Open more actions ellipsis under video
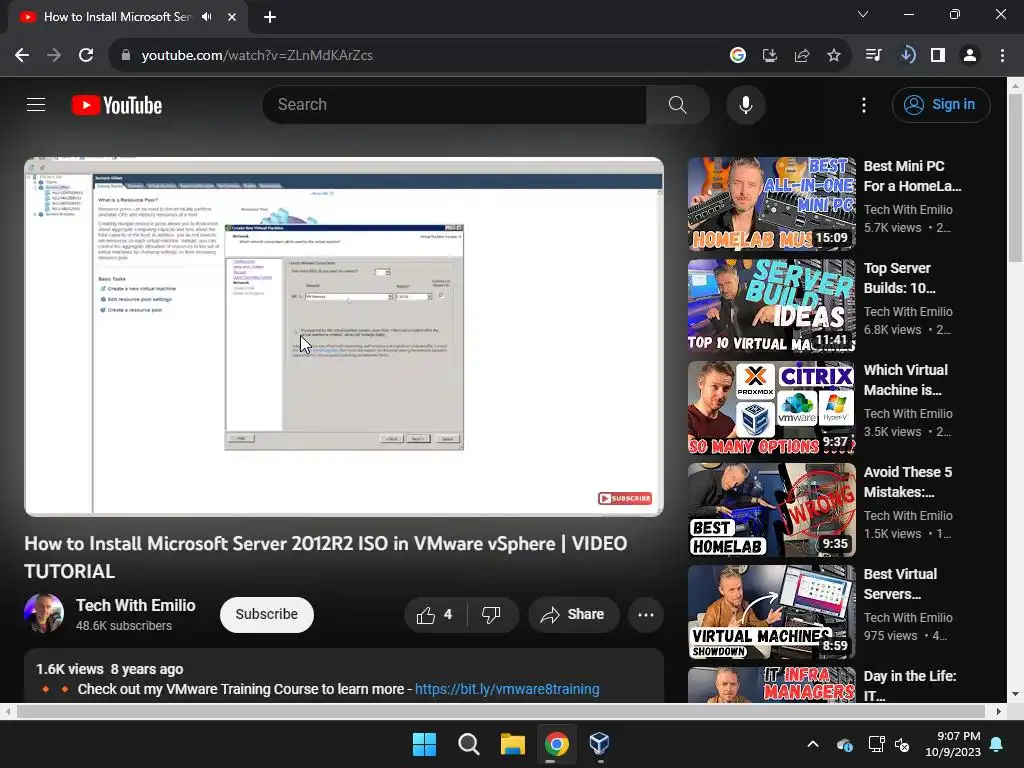The height and width of the screenshot is (768, 1024). pyautogui.click(x=646, y=615)
